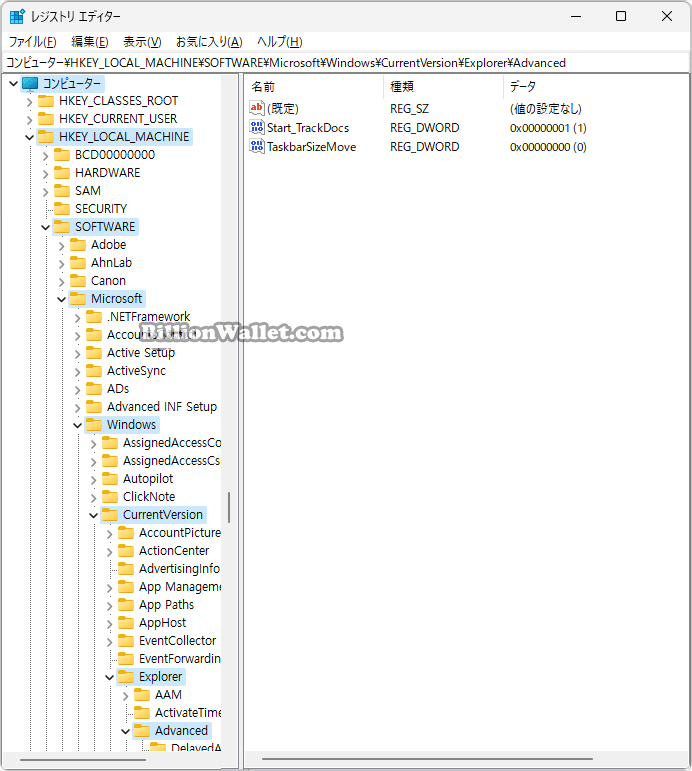This screenshot has width=692, height=771.
Task: Select the .NETFramework tree key
Action: (x=149, y=317)
